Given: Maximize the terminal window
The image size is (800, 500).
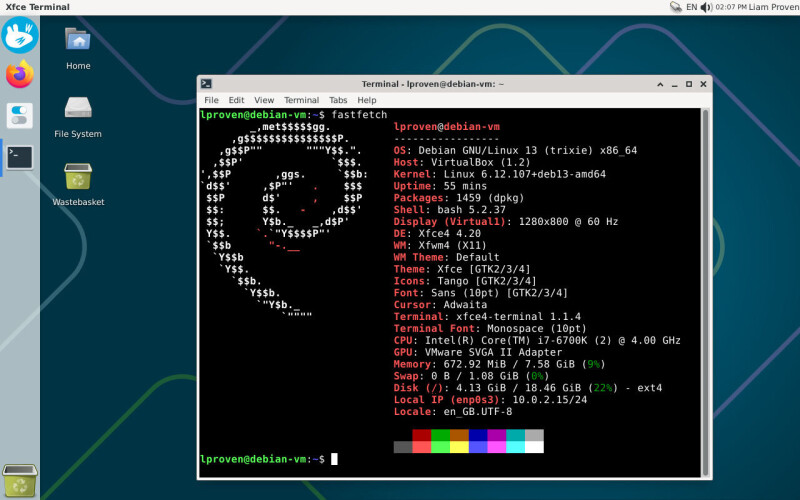Looking at the screenshot, I should 689,84.
